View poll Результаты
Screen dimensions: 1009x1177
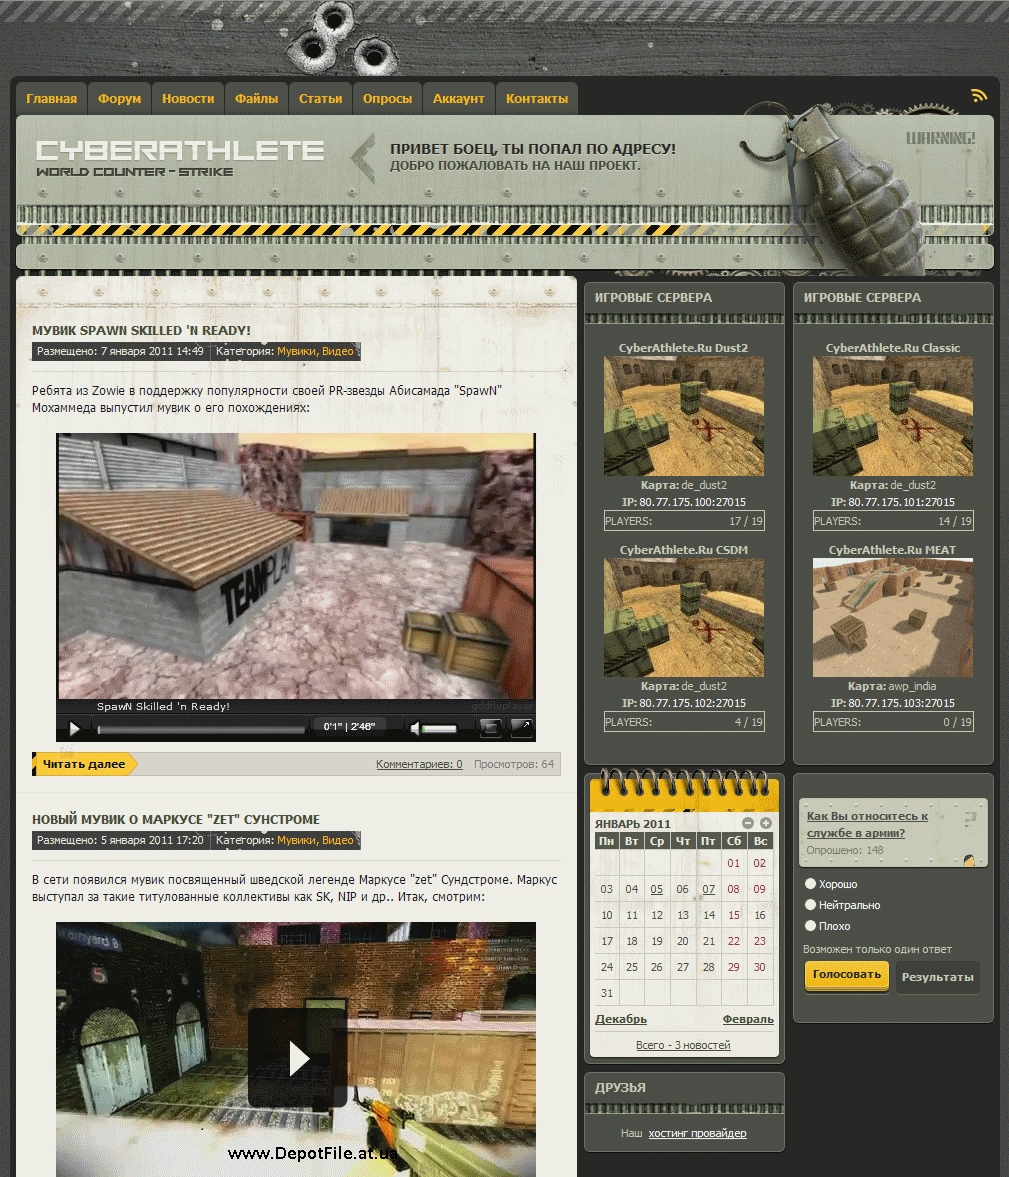pos(938,977)
